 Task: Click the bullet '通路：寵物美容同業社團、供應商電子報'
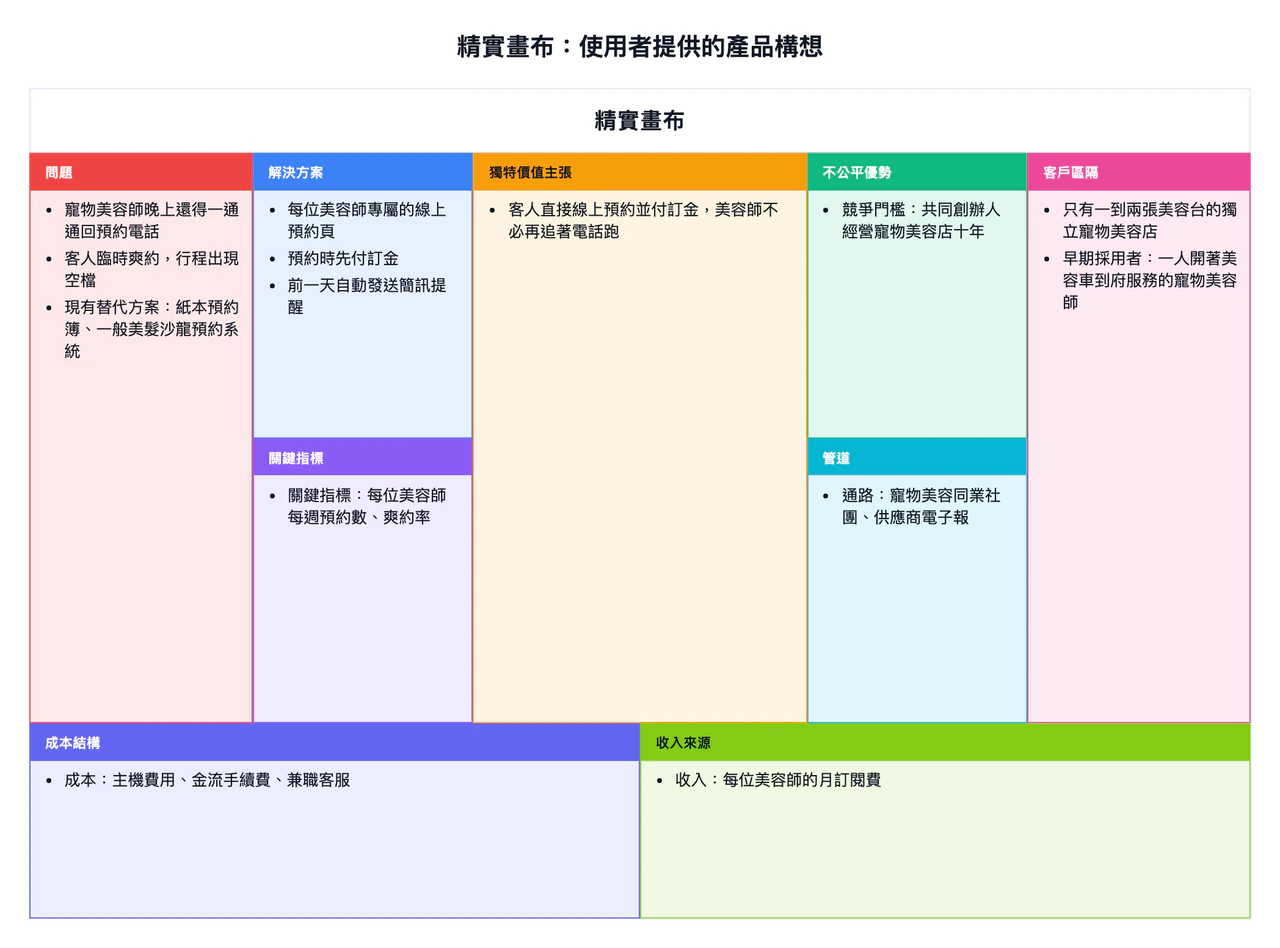click(x=921, y=506)
